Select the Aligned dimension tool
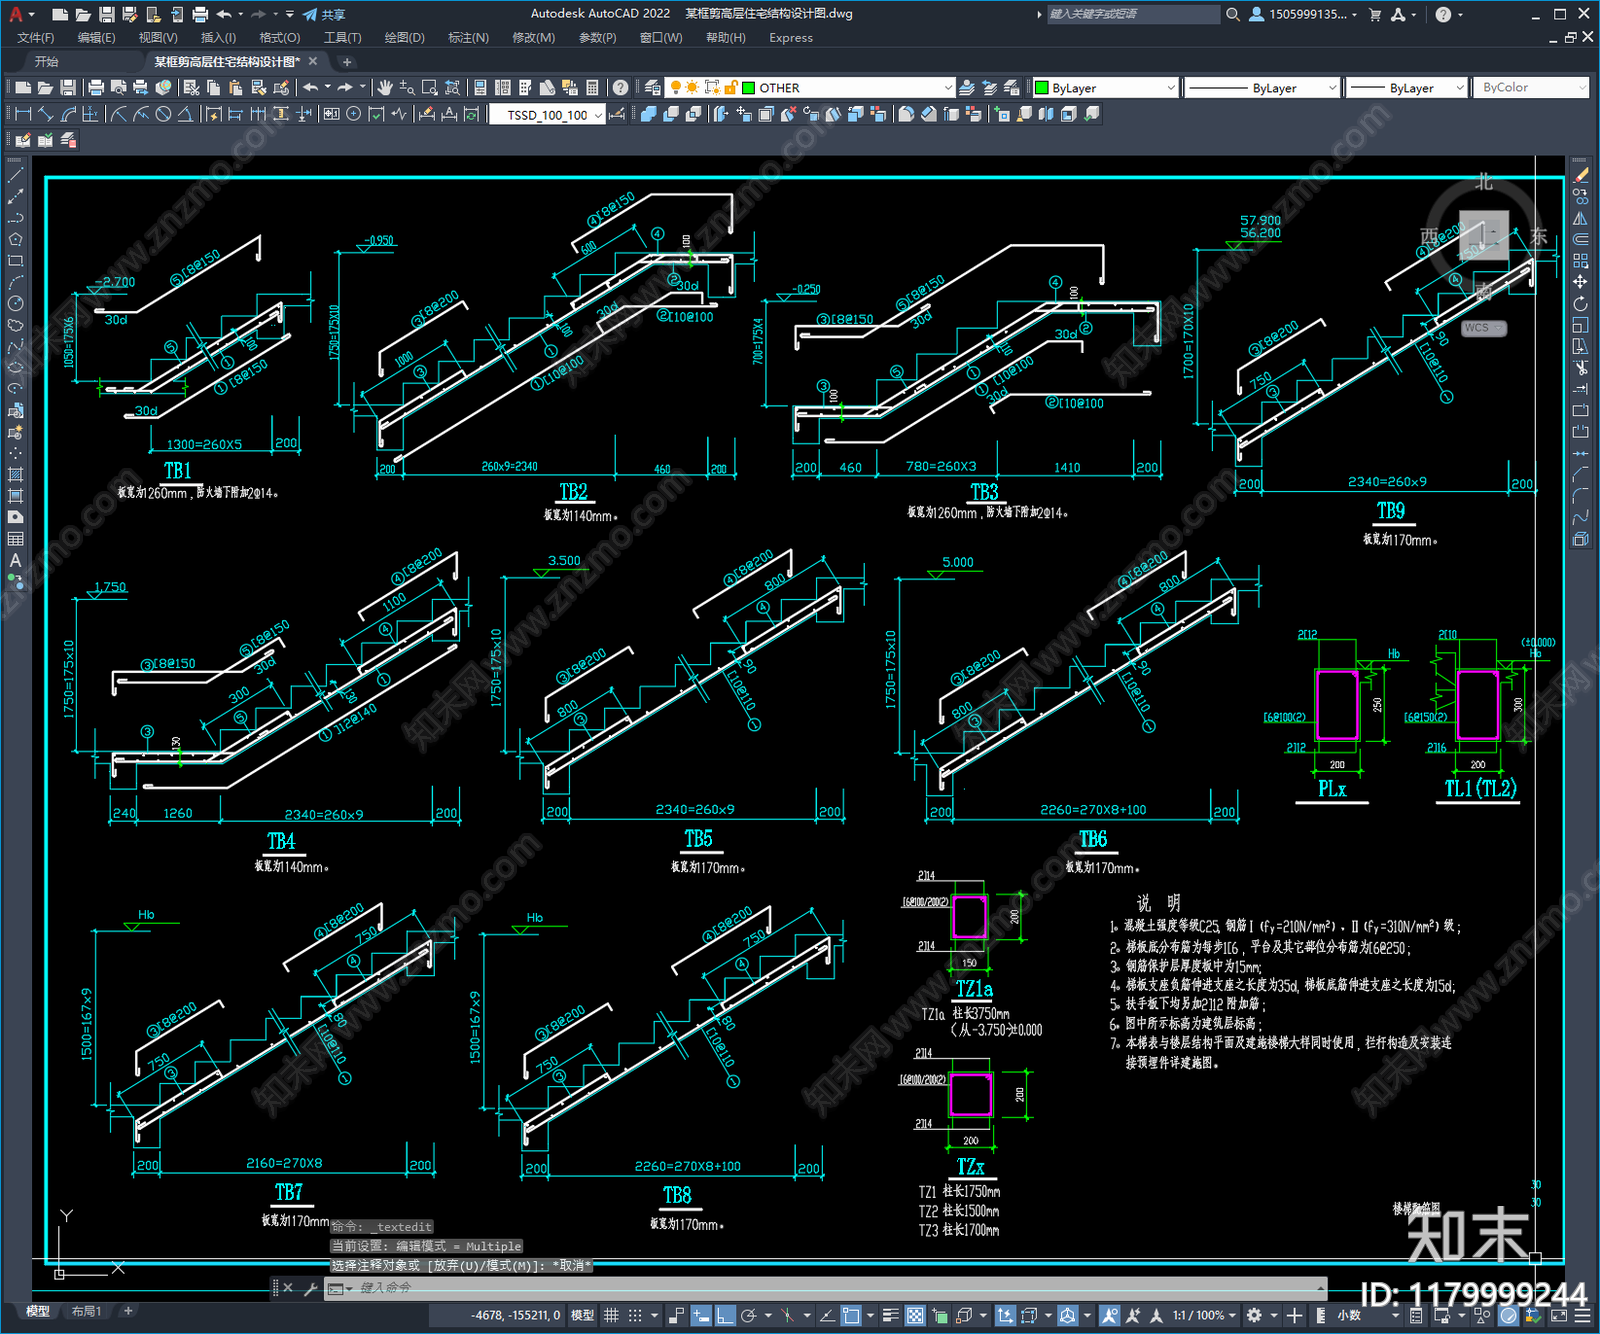Image resolution: width=1600 pixels, height=1334 pixels. [x=45, y=114]
